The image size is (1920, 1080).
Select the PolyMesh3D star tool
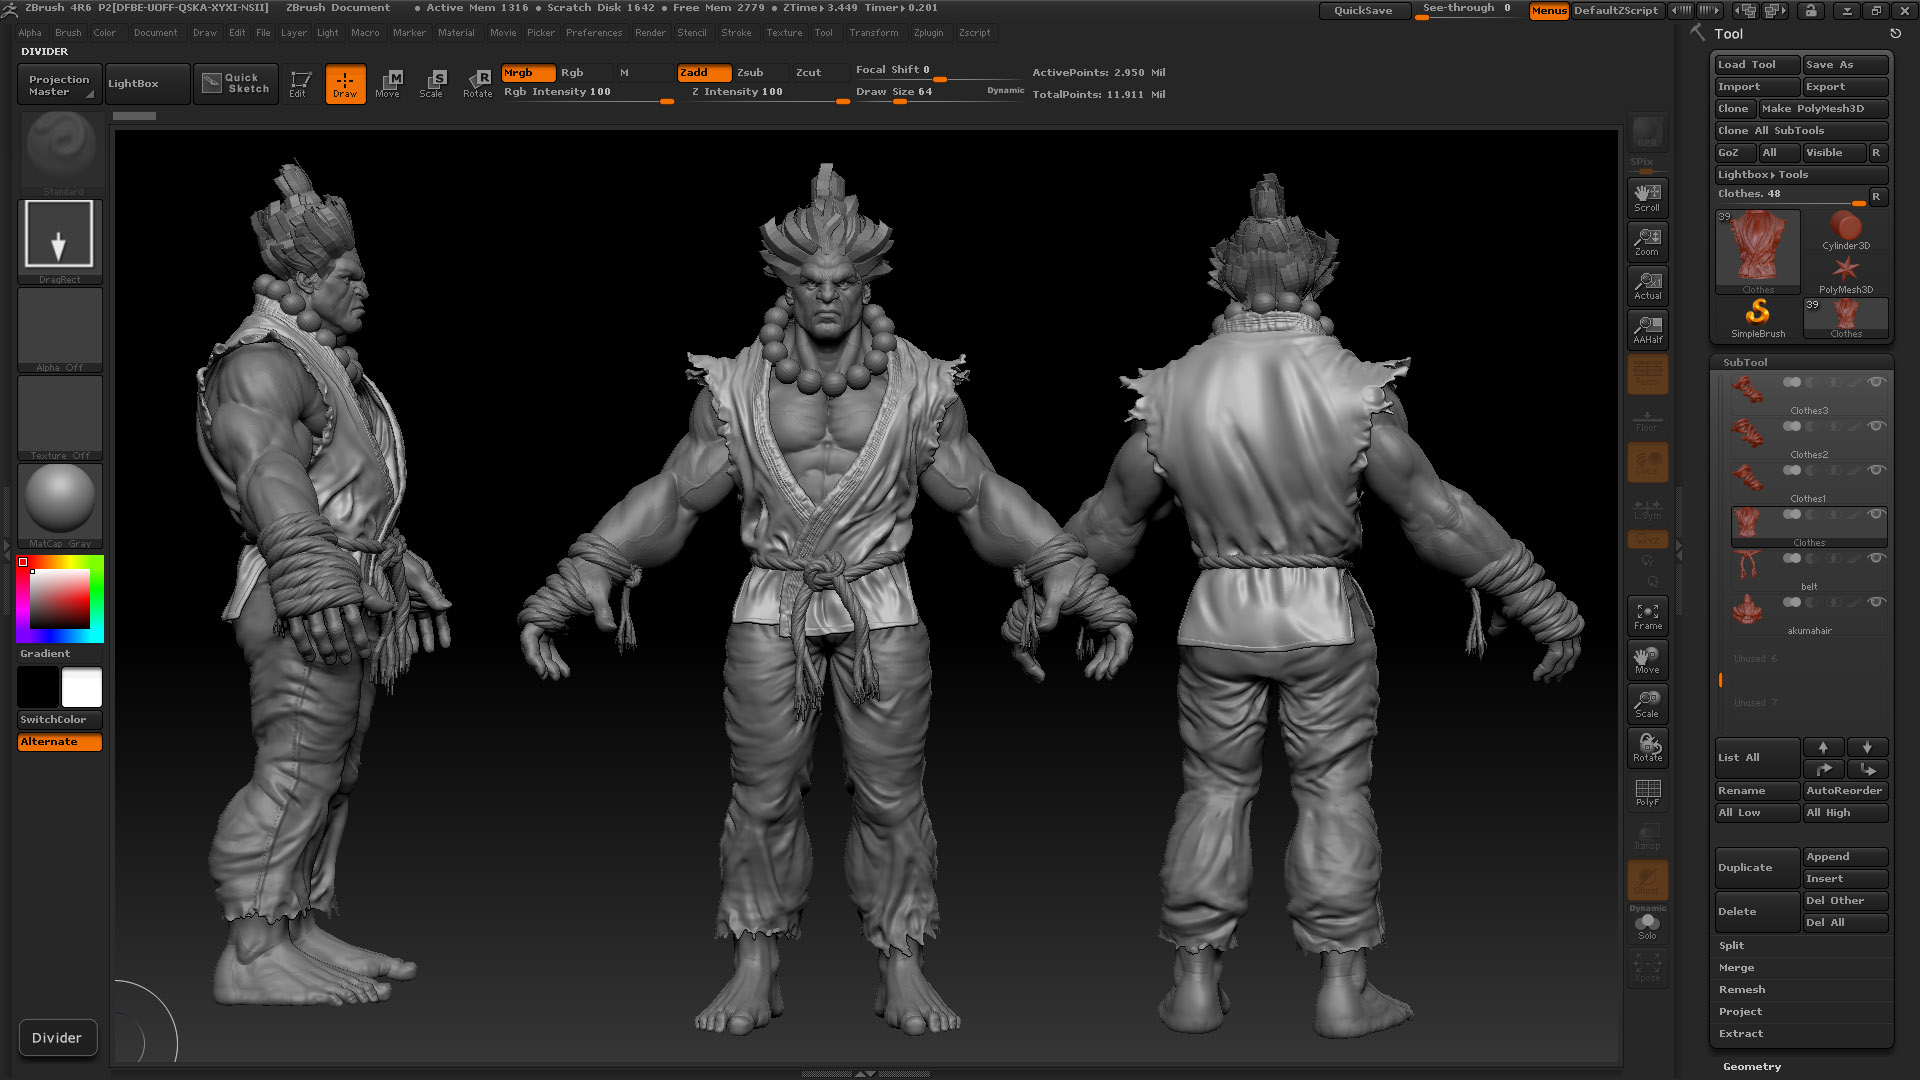(1846, 275)
